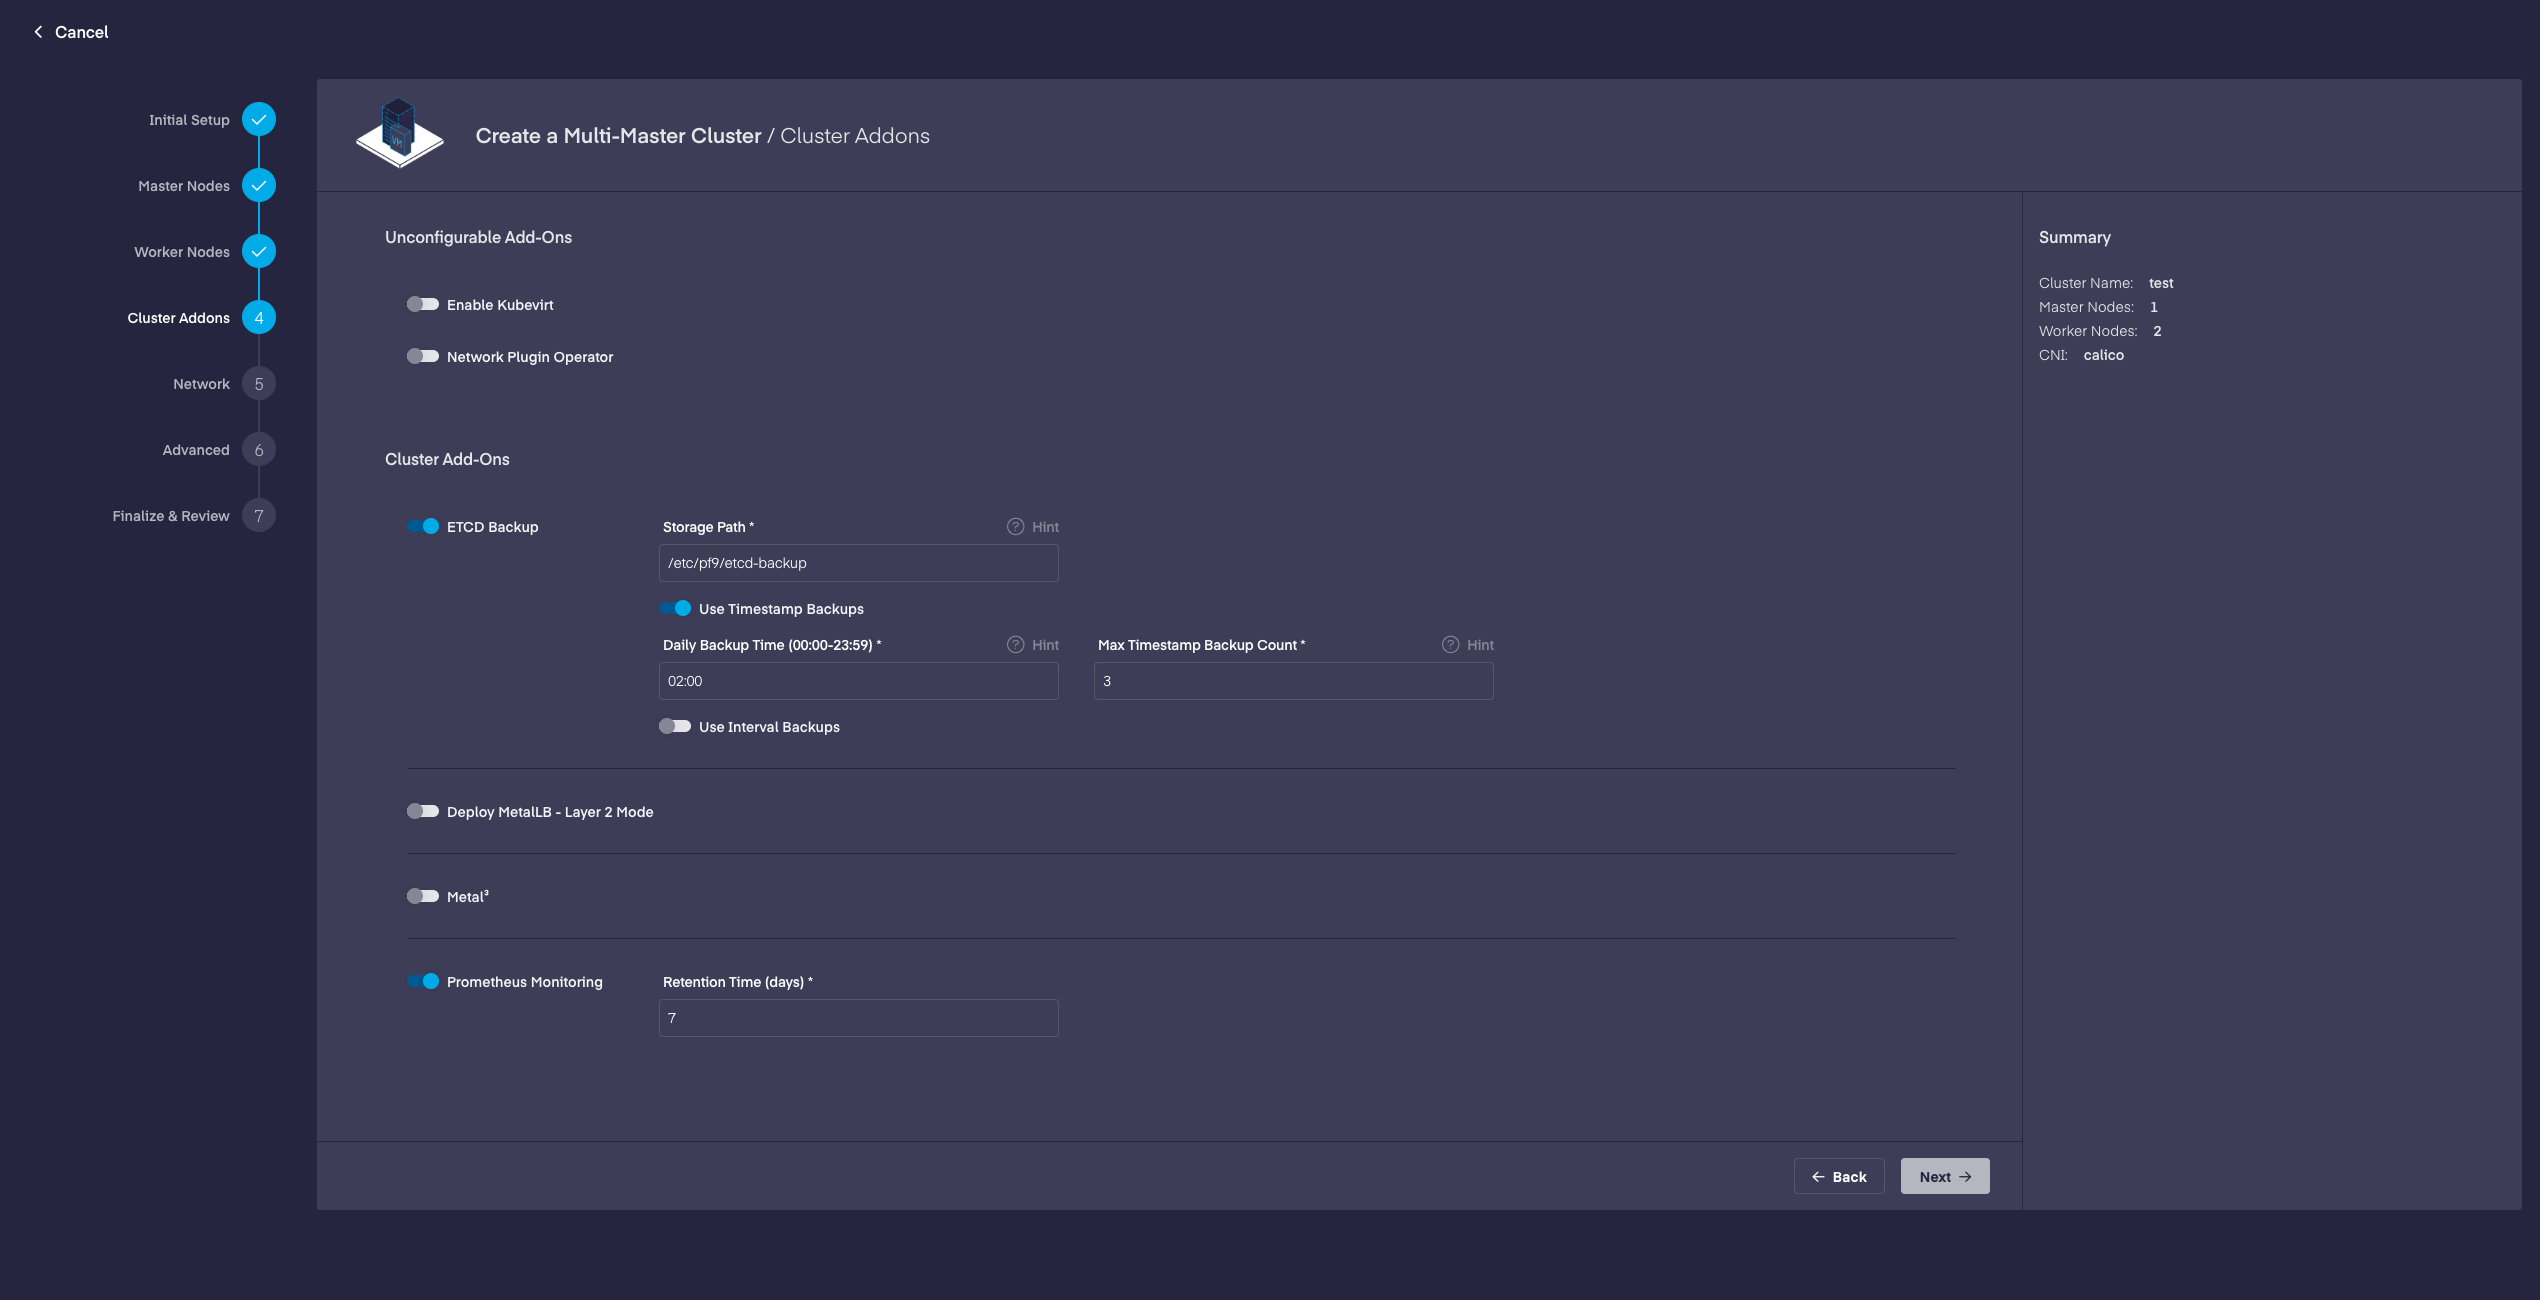The height and width of the screenshot is (1300, 2540).
Task: Toggle Use Interval Backups on
Action: (x=675, y=726)
